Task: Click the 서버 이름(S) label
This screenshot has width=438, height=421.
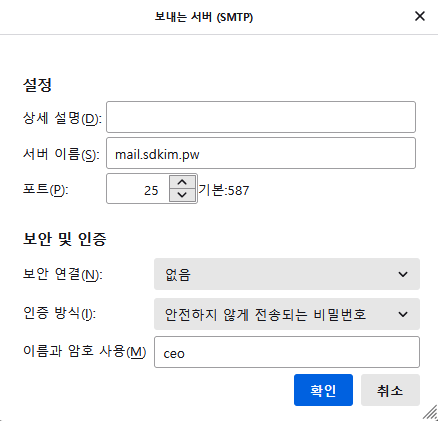Action: tap(61, 154)
